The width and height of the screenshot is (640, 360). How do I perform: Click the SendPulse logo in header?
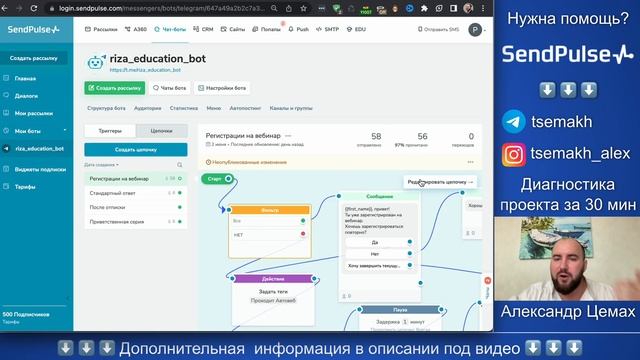(x=33, y=29)
